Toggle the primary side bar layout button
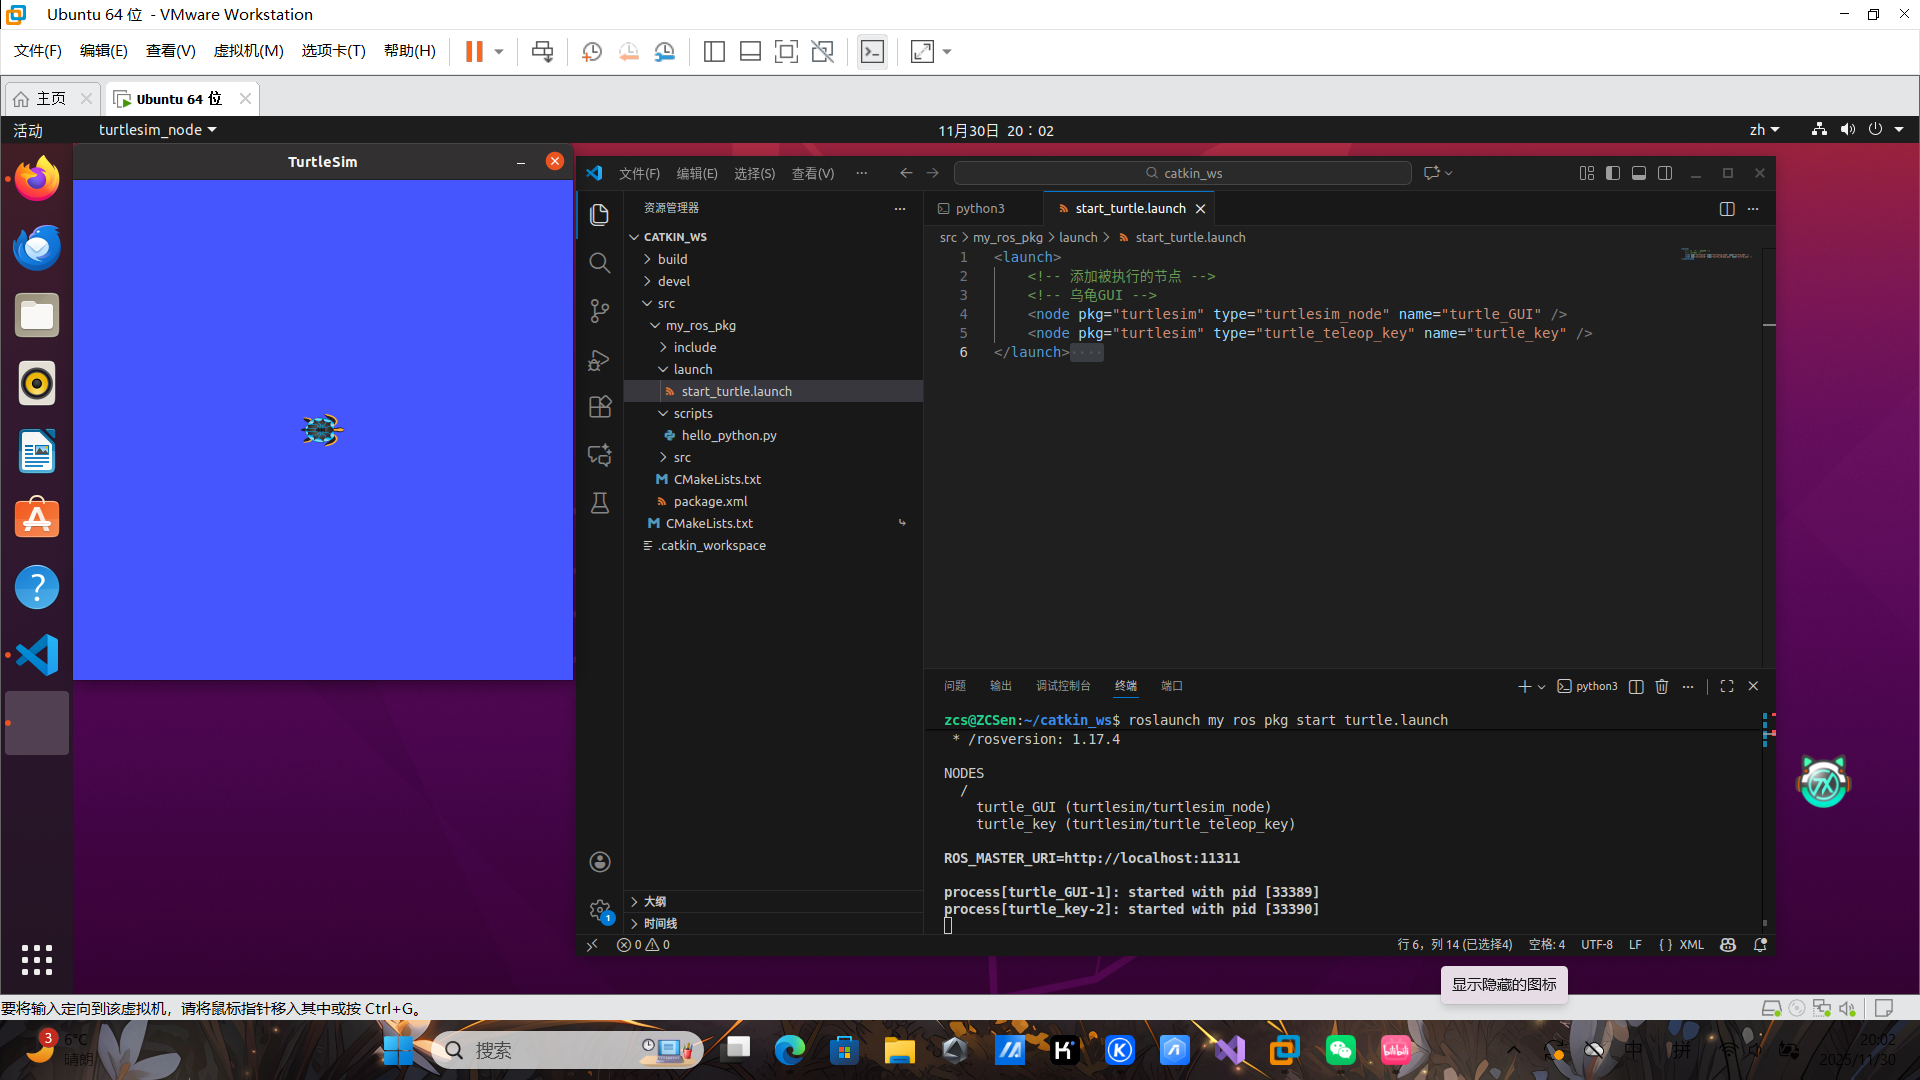The height and width of the screenshot is (1080, 1920). [1613, 173]
